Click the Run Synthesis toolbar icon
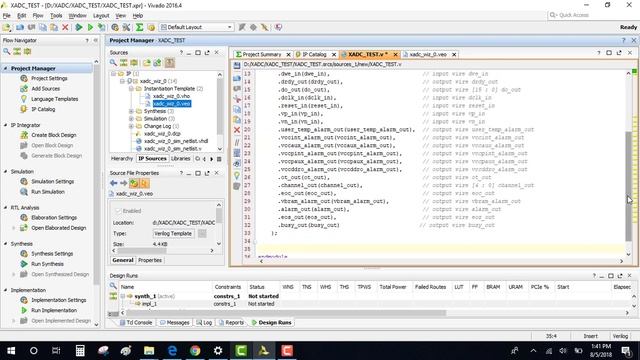This screenshot has height=360, width=640. (79, 27)
